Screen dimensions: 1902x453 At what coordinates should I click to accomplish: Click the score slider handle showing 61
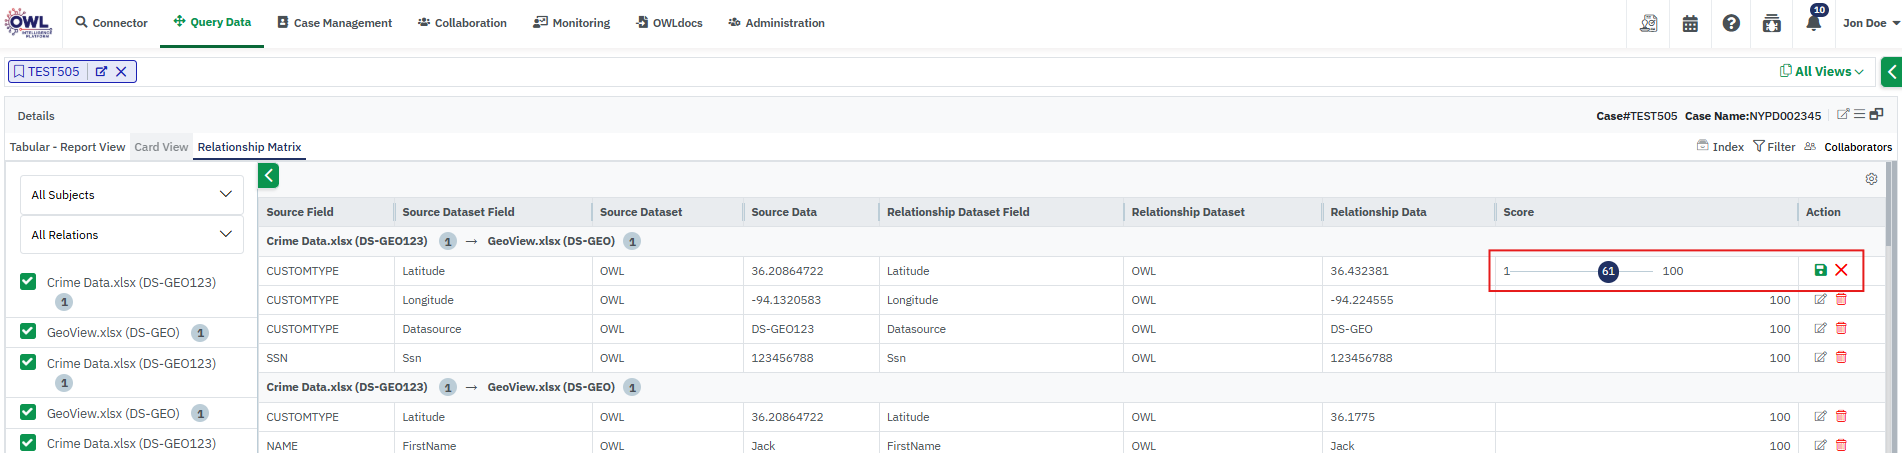point(1608,271)
